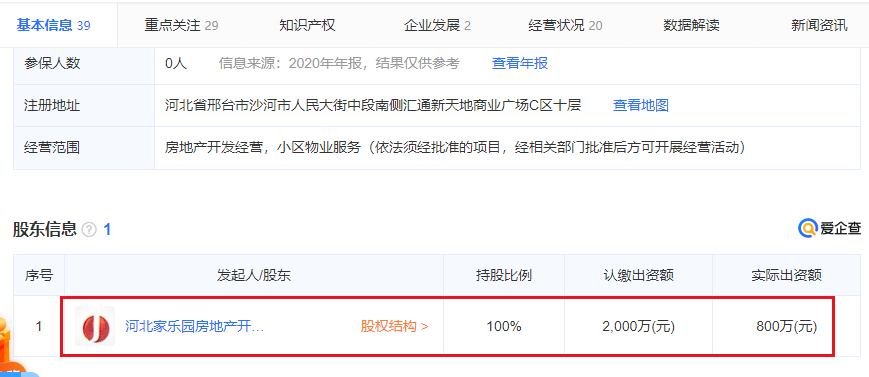Open the 新闻资讯 tab
Image resolution: width=869 pixels, height=377 pixels.
tap(819, 26)
